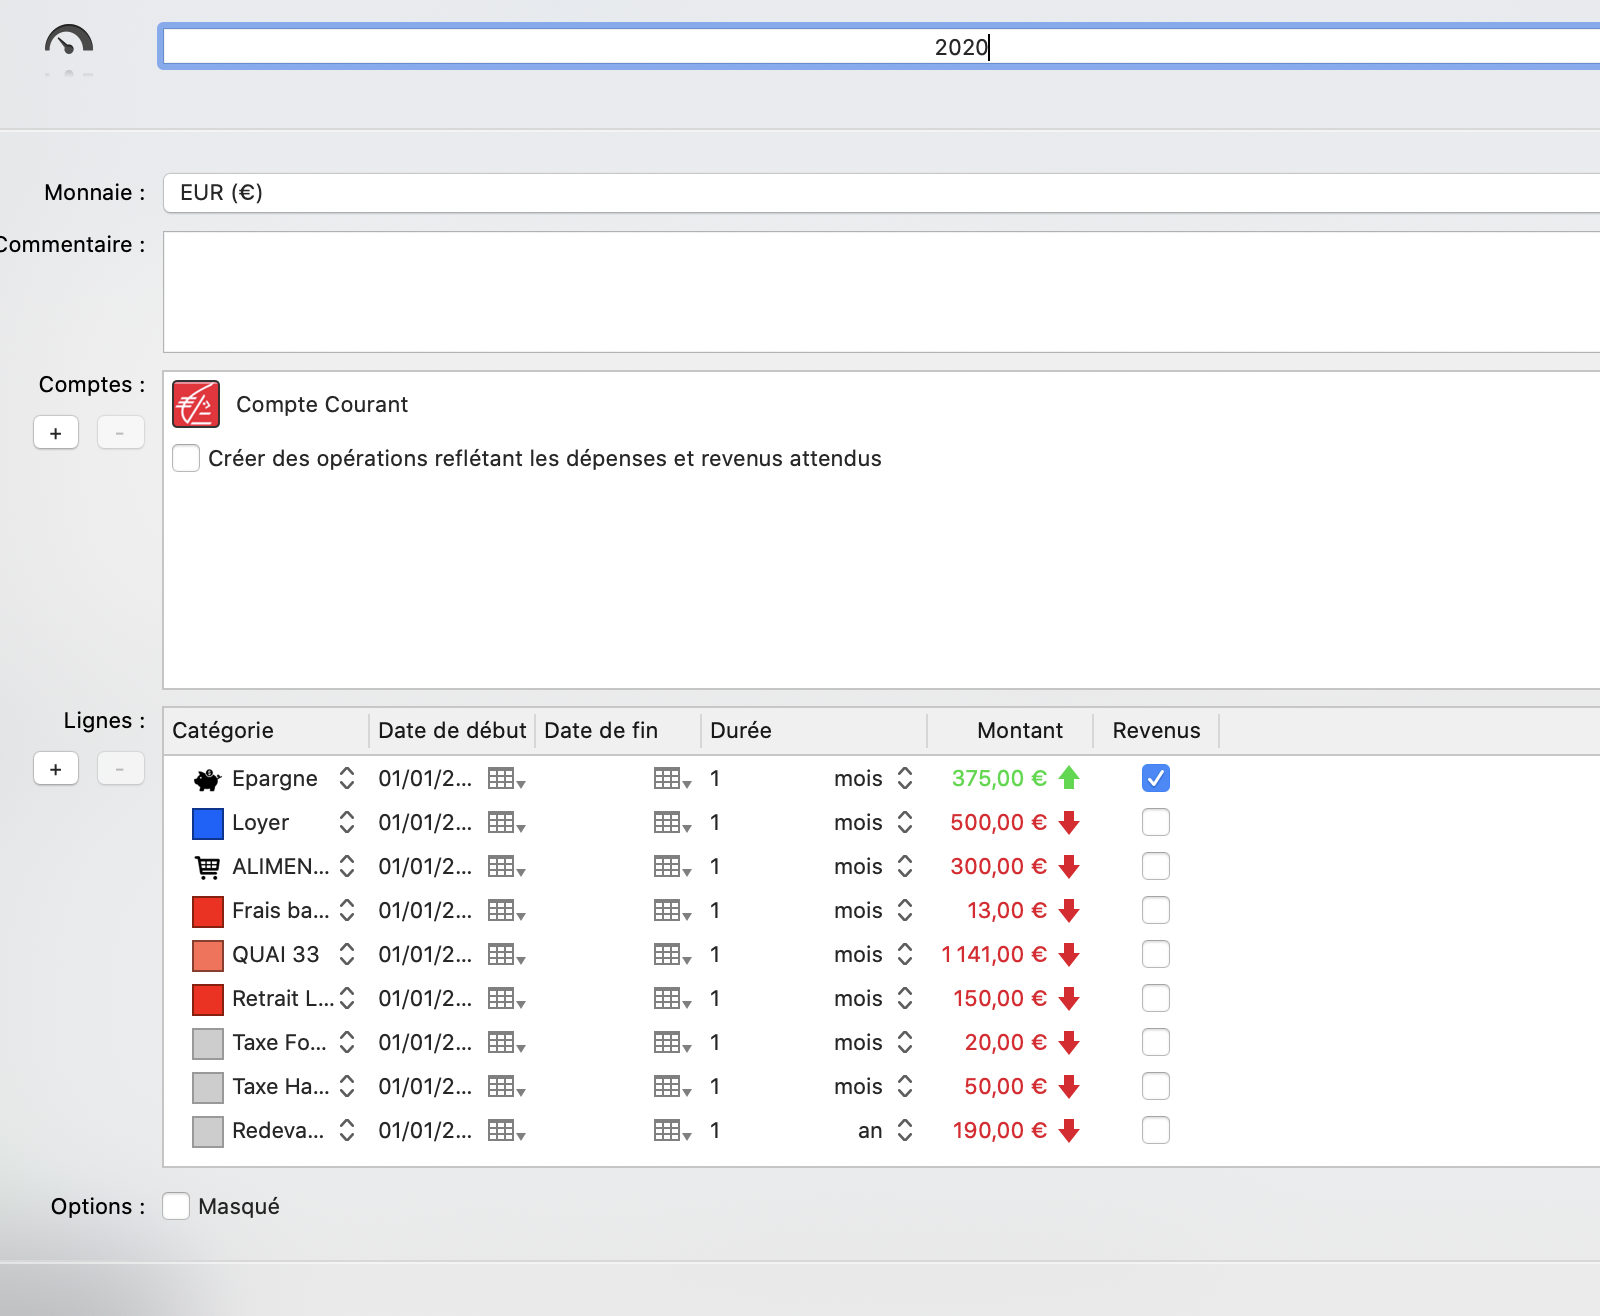The width and height of the screenshot is (1600, 1316).
Task: Click red down arrow on Redeva amount
Action: [x=1069, y=1131]
